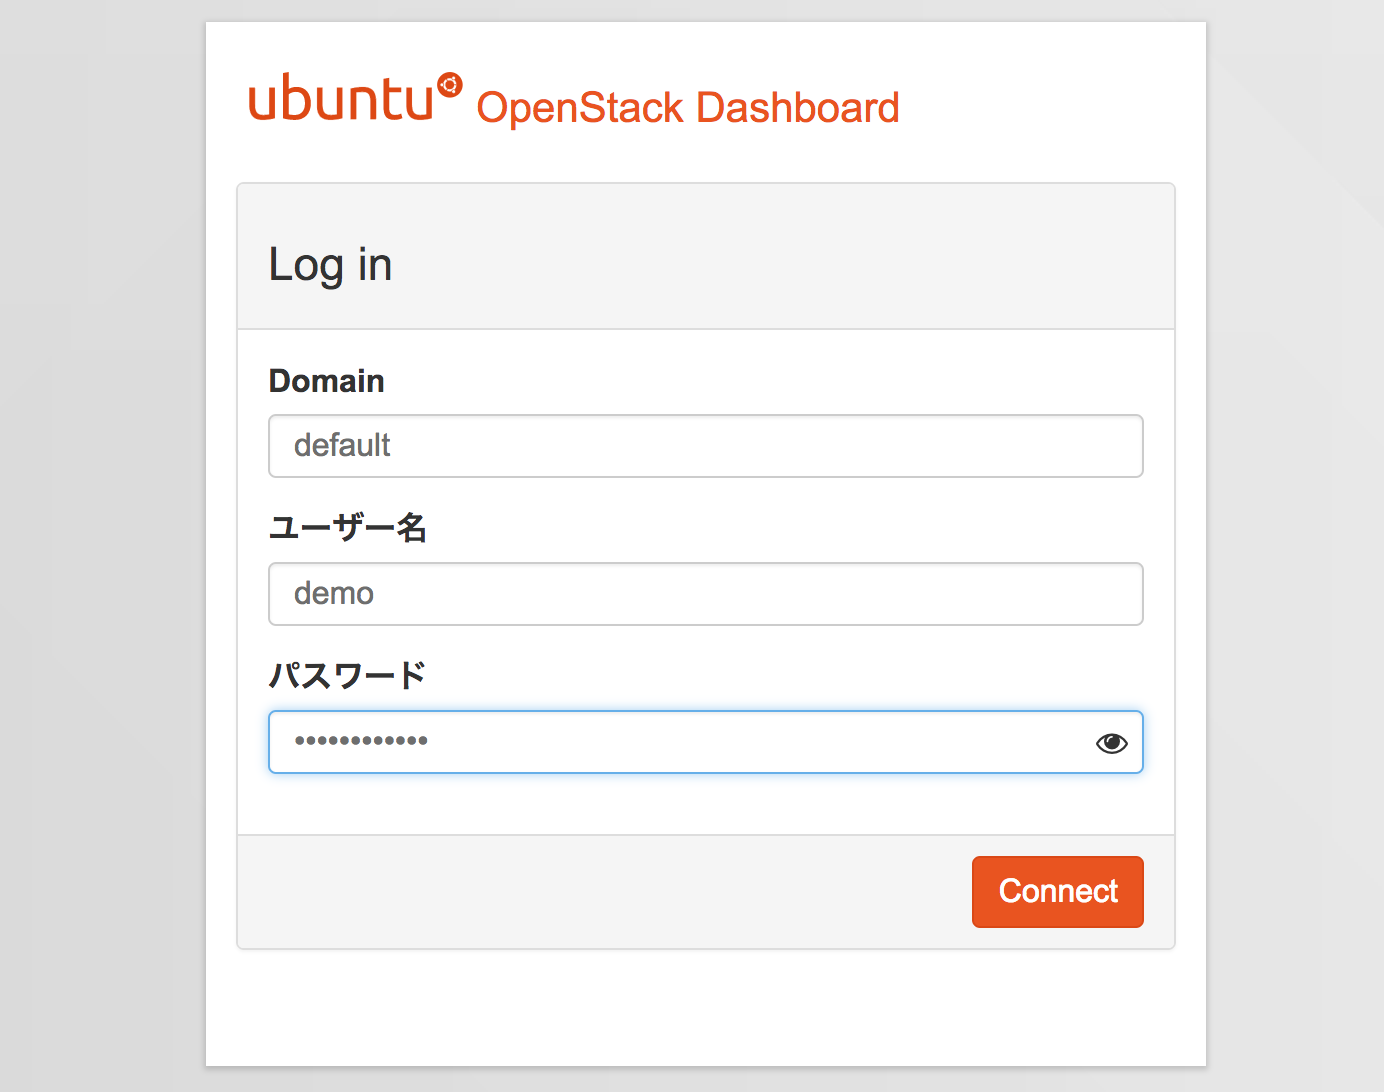Image resolution: width=1384 pixels, height=1092 pixels.
Task: Click Connect in the form footer
Action: tap(1057, 891)
